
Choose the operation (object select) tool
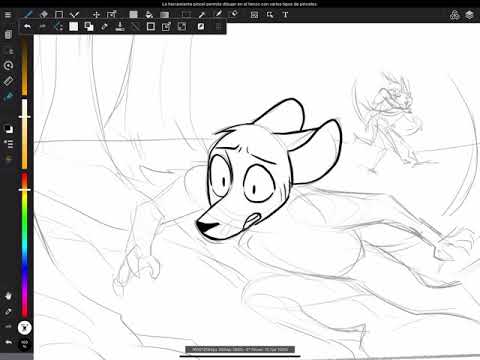coord(270,15)
